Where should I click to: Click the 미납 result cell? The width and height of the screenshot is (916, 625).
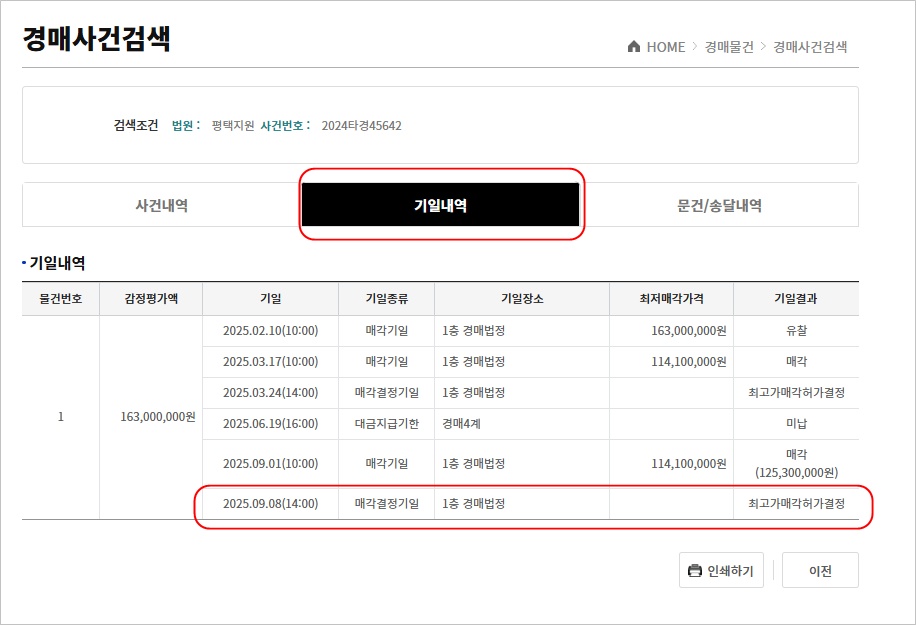pyautogui.click(x=796, y=424)
